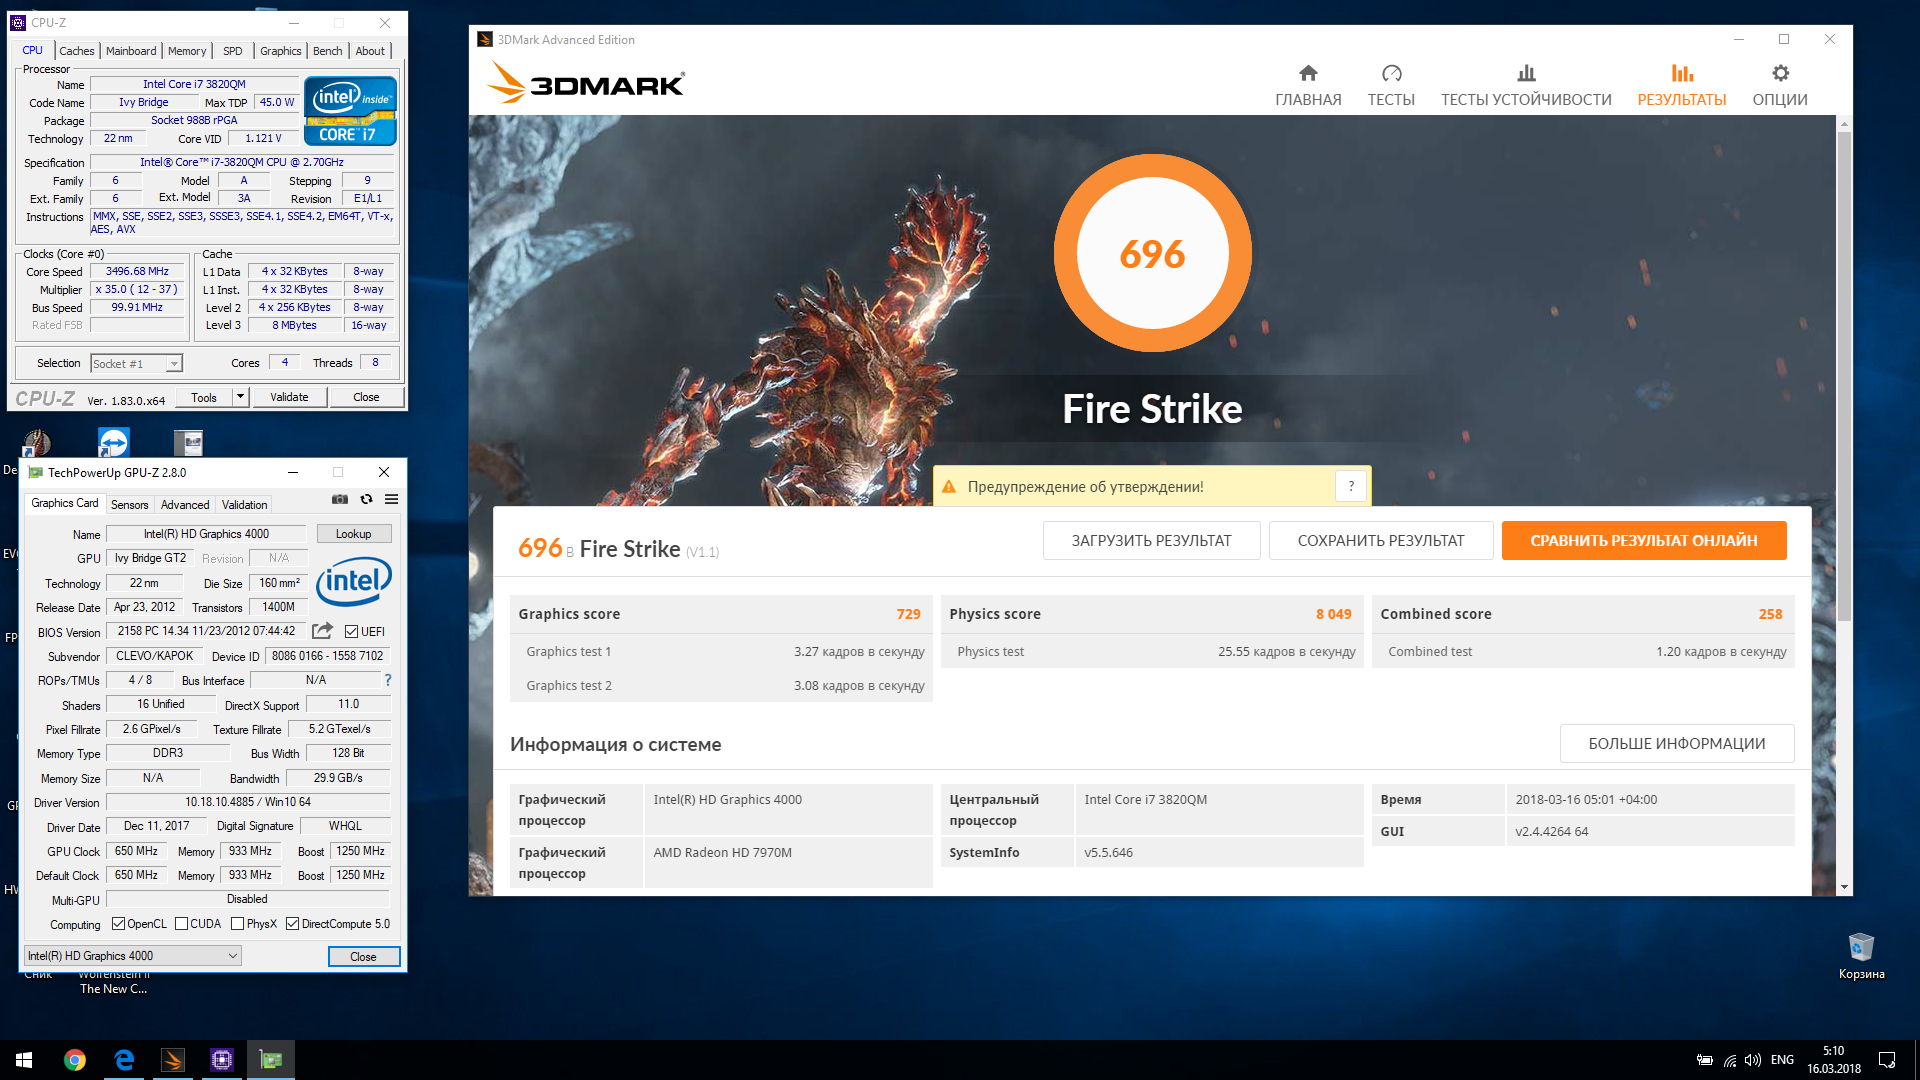Open ТЕСТЫ УСТОЙЧИВОСТИ stress tests icon

[1526, 73]
